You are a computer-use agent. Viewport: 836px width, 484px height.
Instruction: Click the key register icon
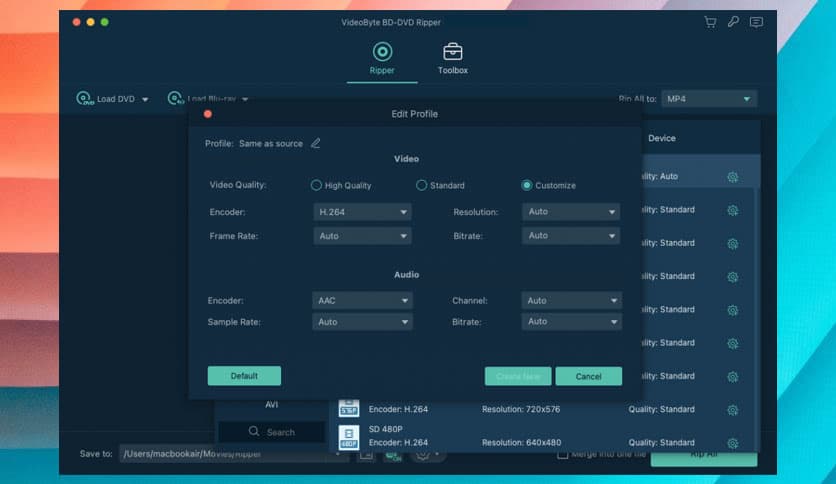(734, 22)
